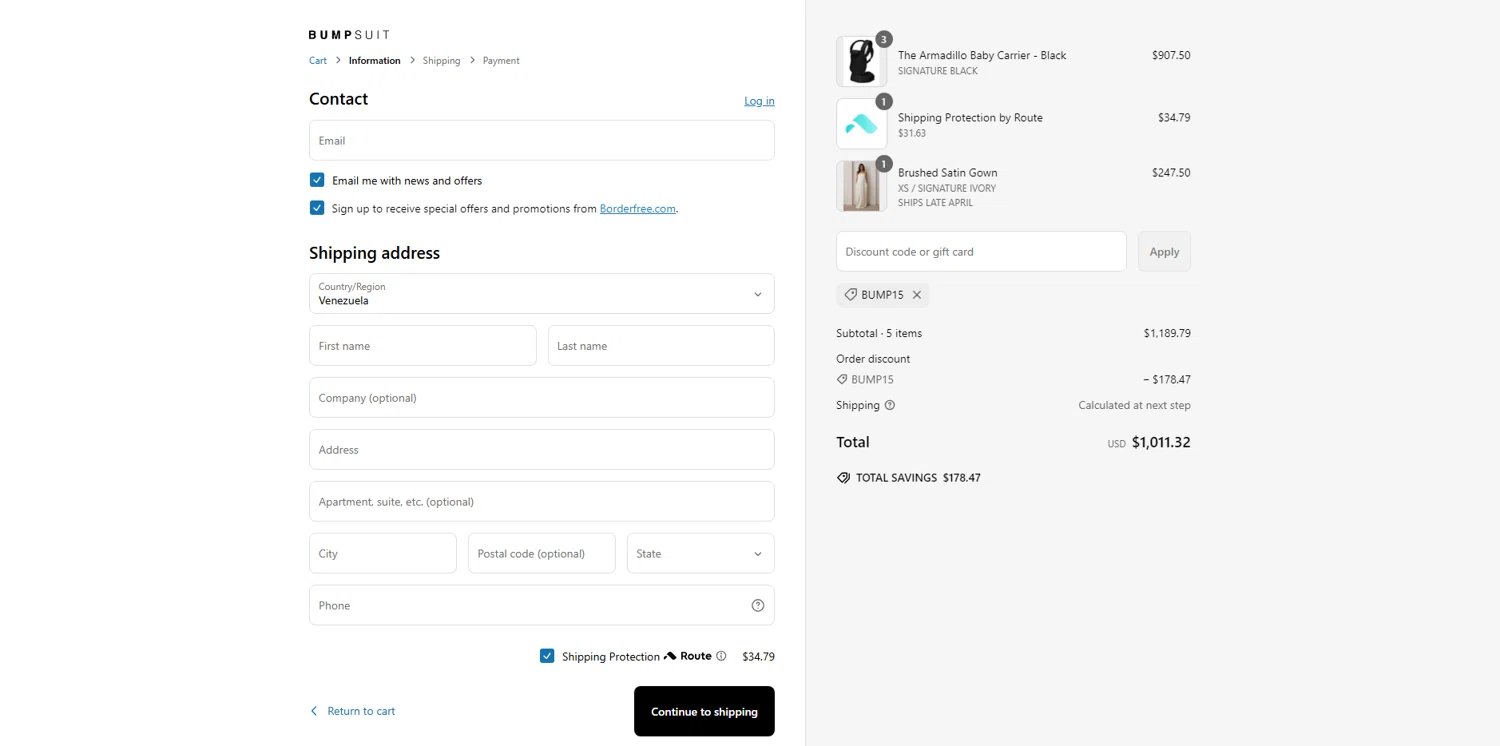Click the Apply discount button
This screenshot has height=746, width=1500.
click(1164, 252)
